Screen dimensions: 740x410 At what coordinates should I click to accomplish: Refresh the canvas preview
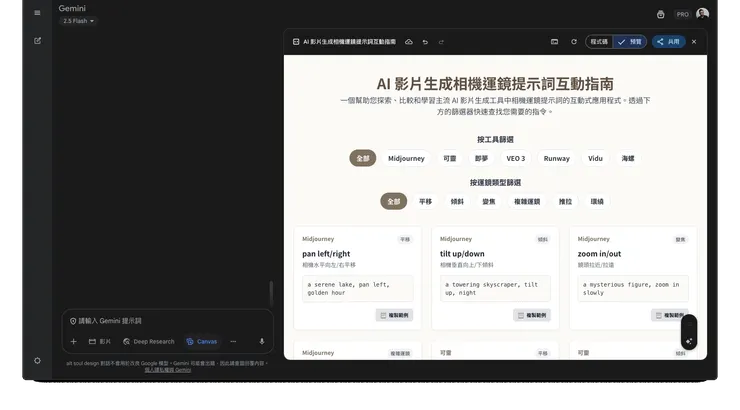574,42
